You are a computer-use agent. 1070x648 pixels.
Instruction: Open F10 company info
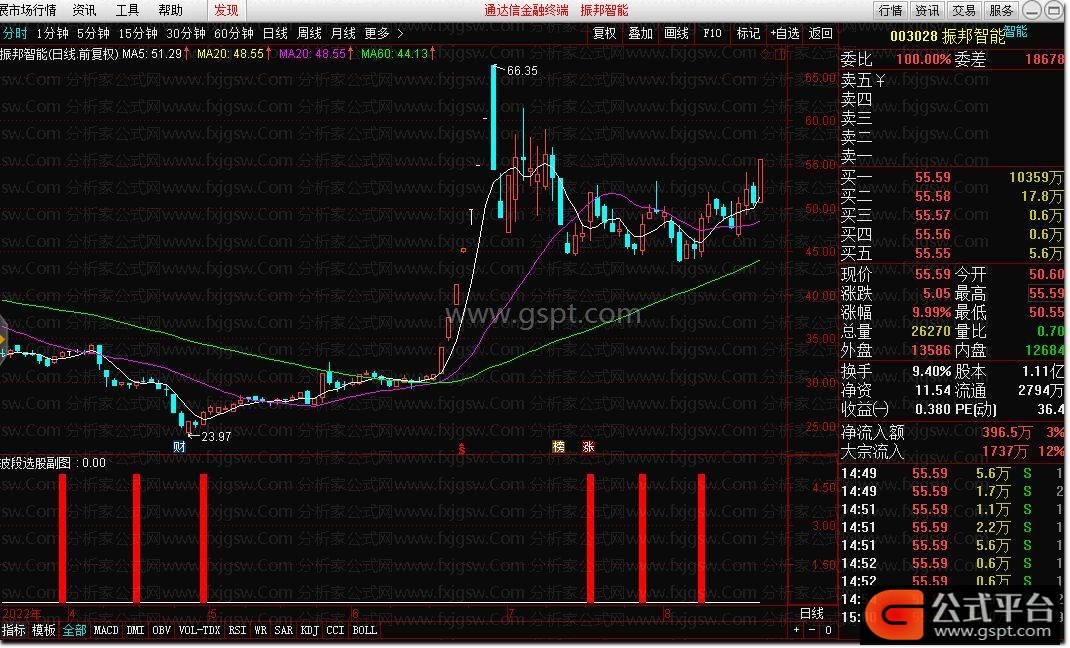click(x=712, y=33)
